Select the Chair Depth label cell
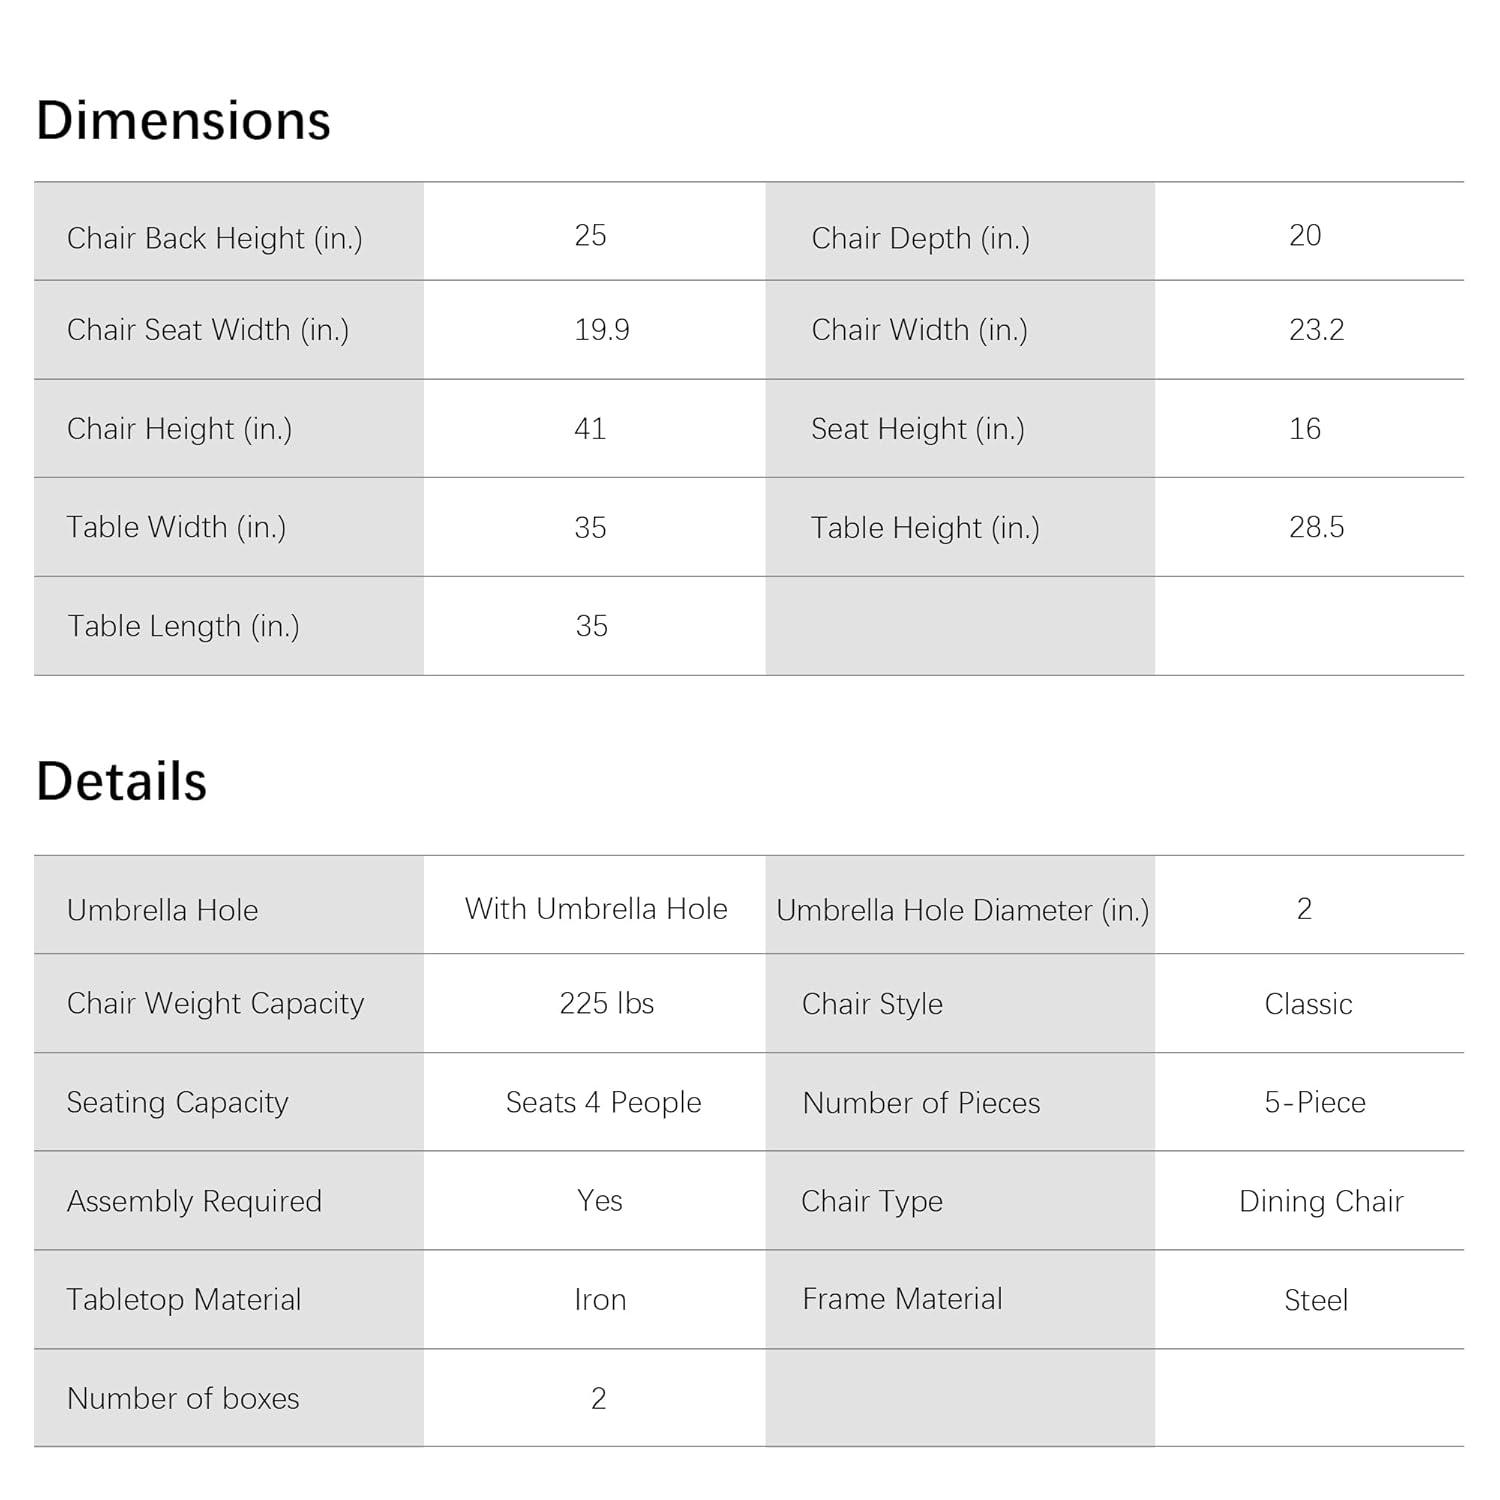The image size is (1500, 1500). (x=920, y=238)
